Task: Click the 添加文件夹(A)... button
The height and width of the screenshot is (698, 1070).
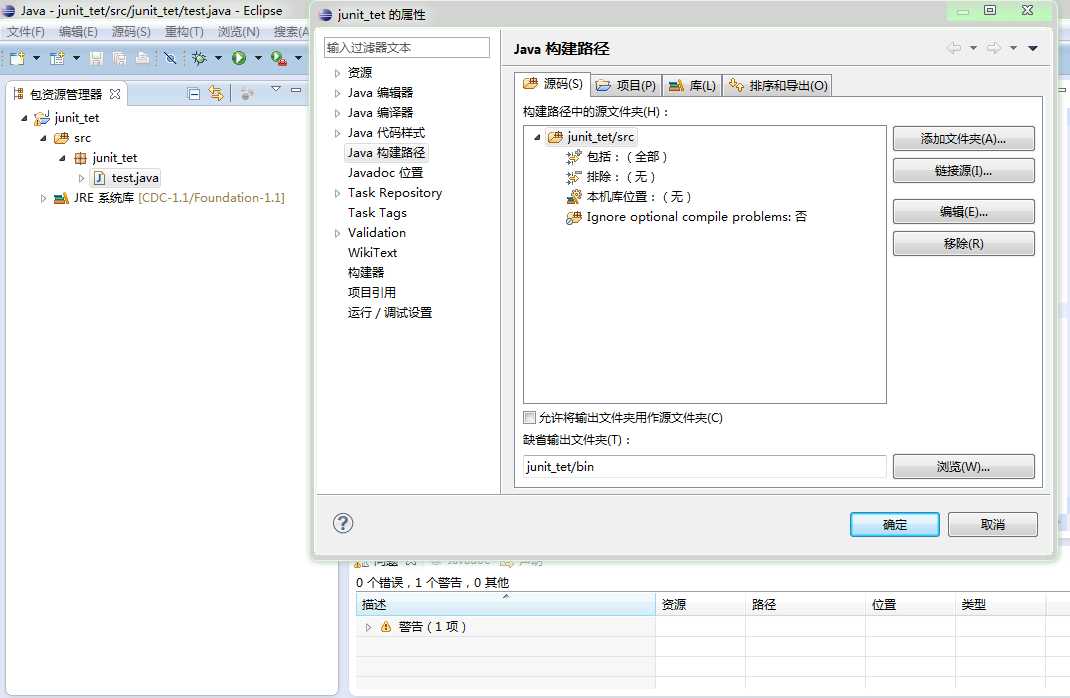Action: [x=964, y=139]
